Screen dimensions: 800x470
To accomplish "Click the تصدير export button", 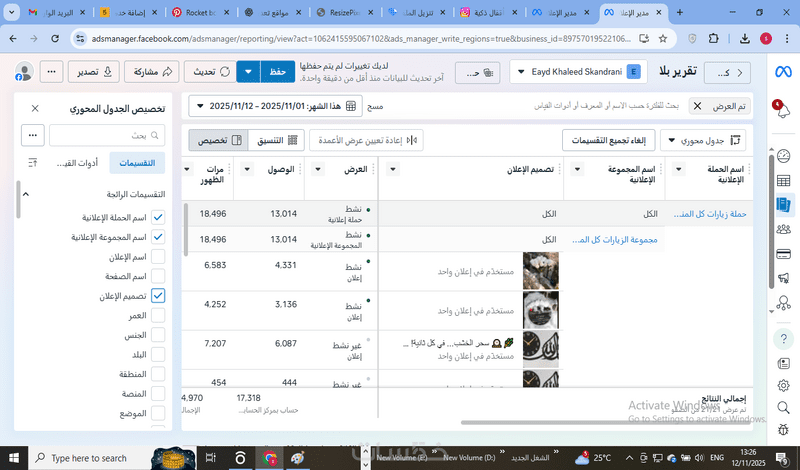I will click(x=94, y=72).
